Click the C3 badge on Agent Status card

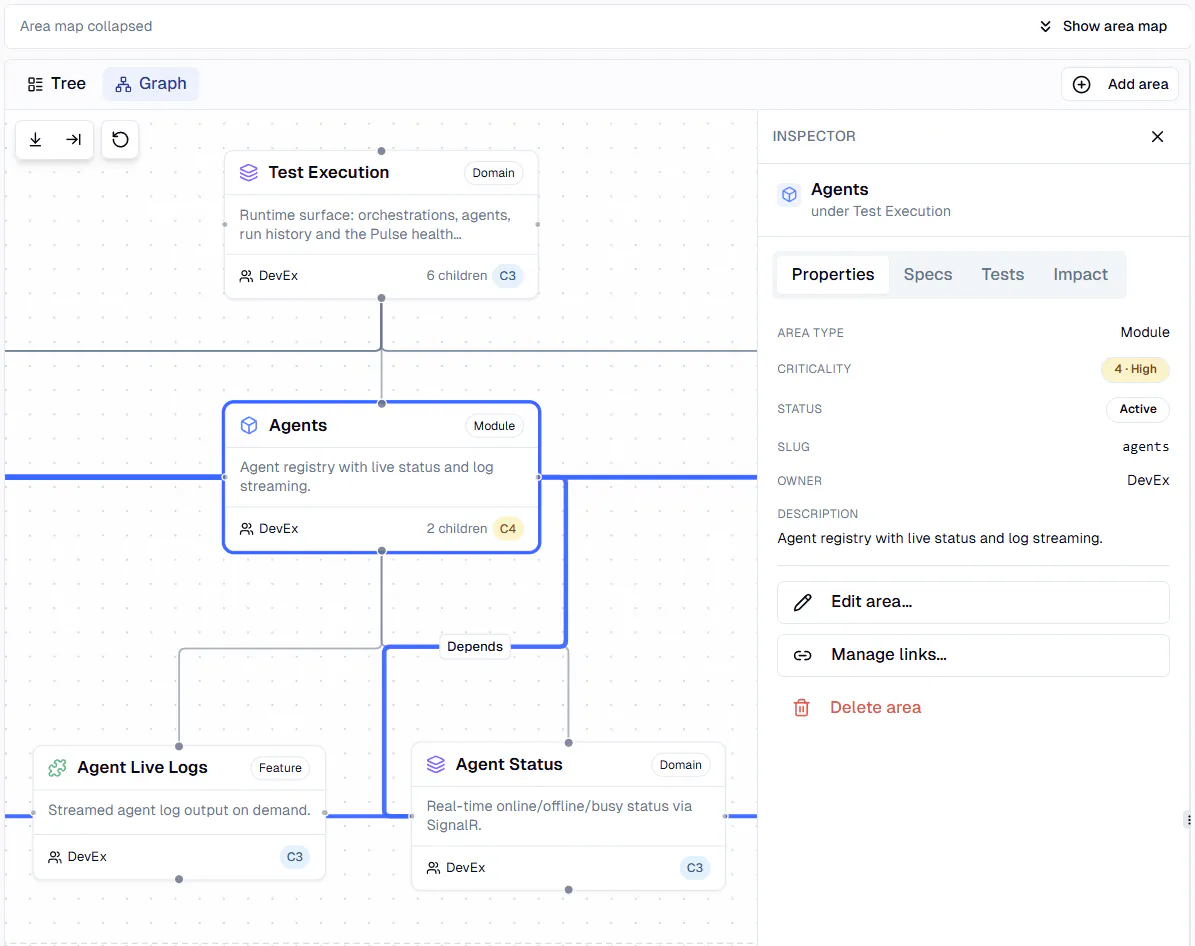coord(695,867)
